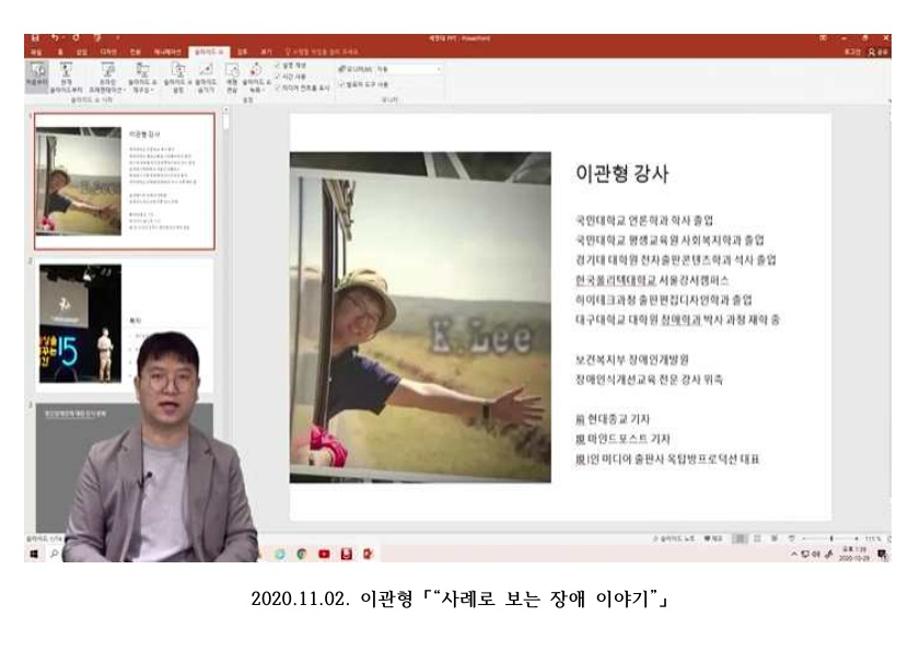Select the first slide thumbnail

coord(124,180)
